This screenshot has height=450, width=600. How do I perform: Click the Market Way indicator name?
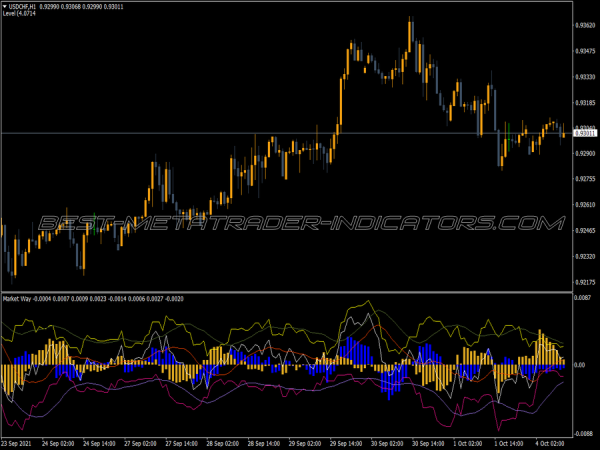point(17,298)
